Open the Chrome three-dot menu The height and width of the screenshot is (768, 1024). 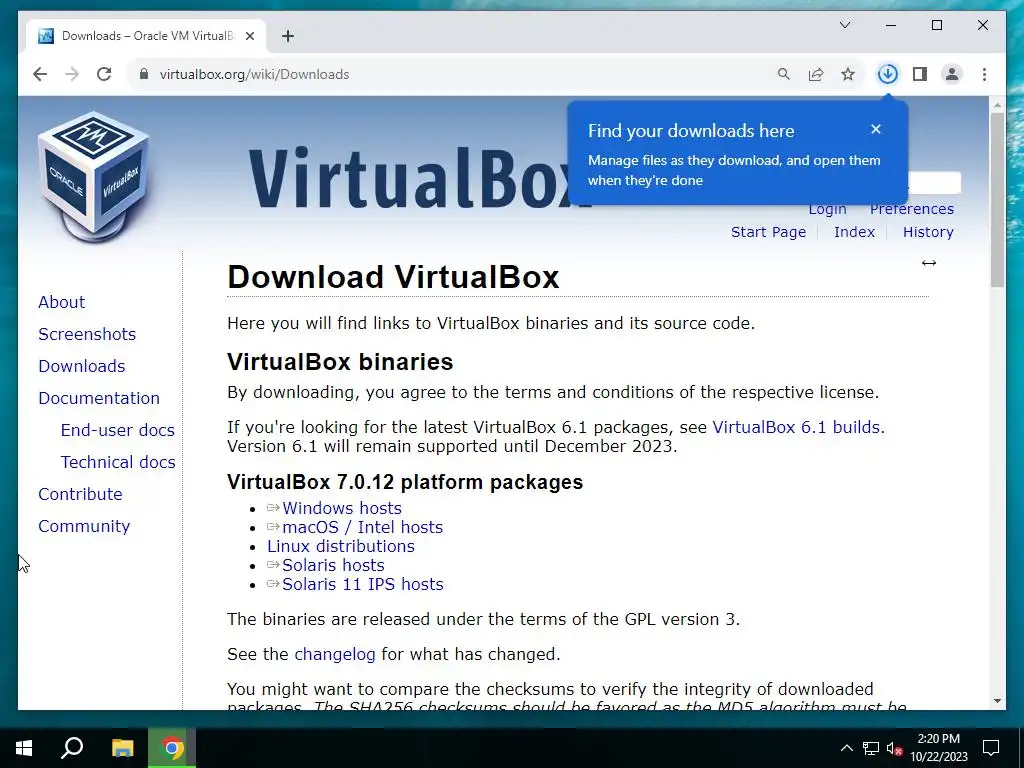[984, 74]
